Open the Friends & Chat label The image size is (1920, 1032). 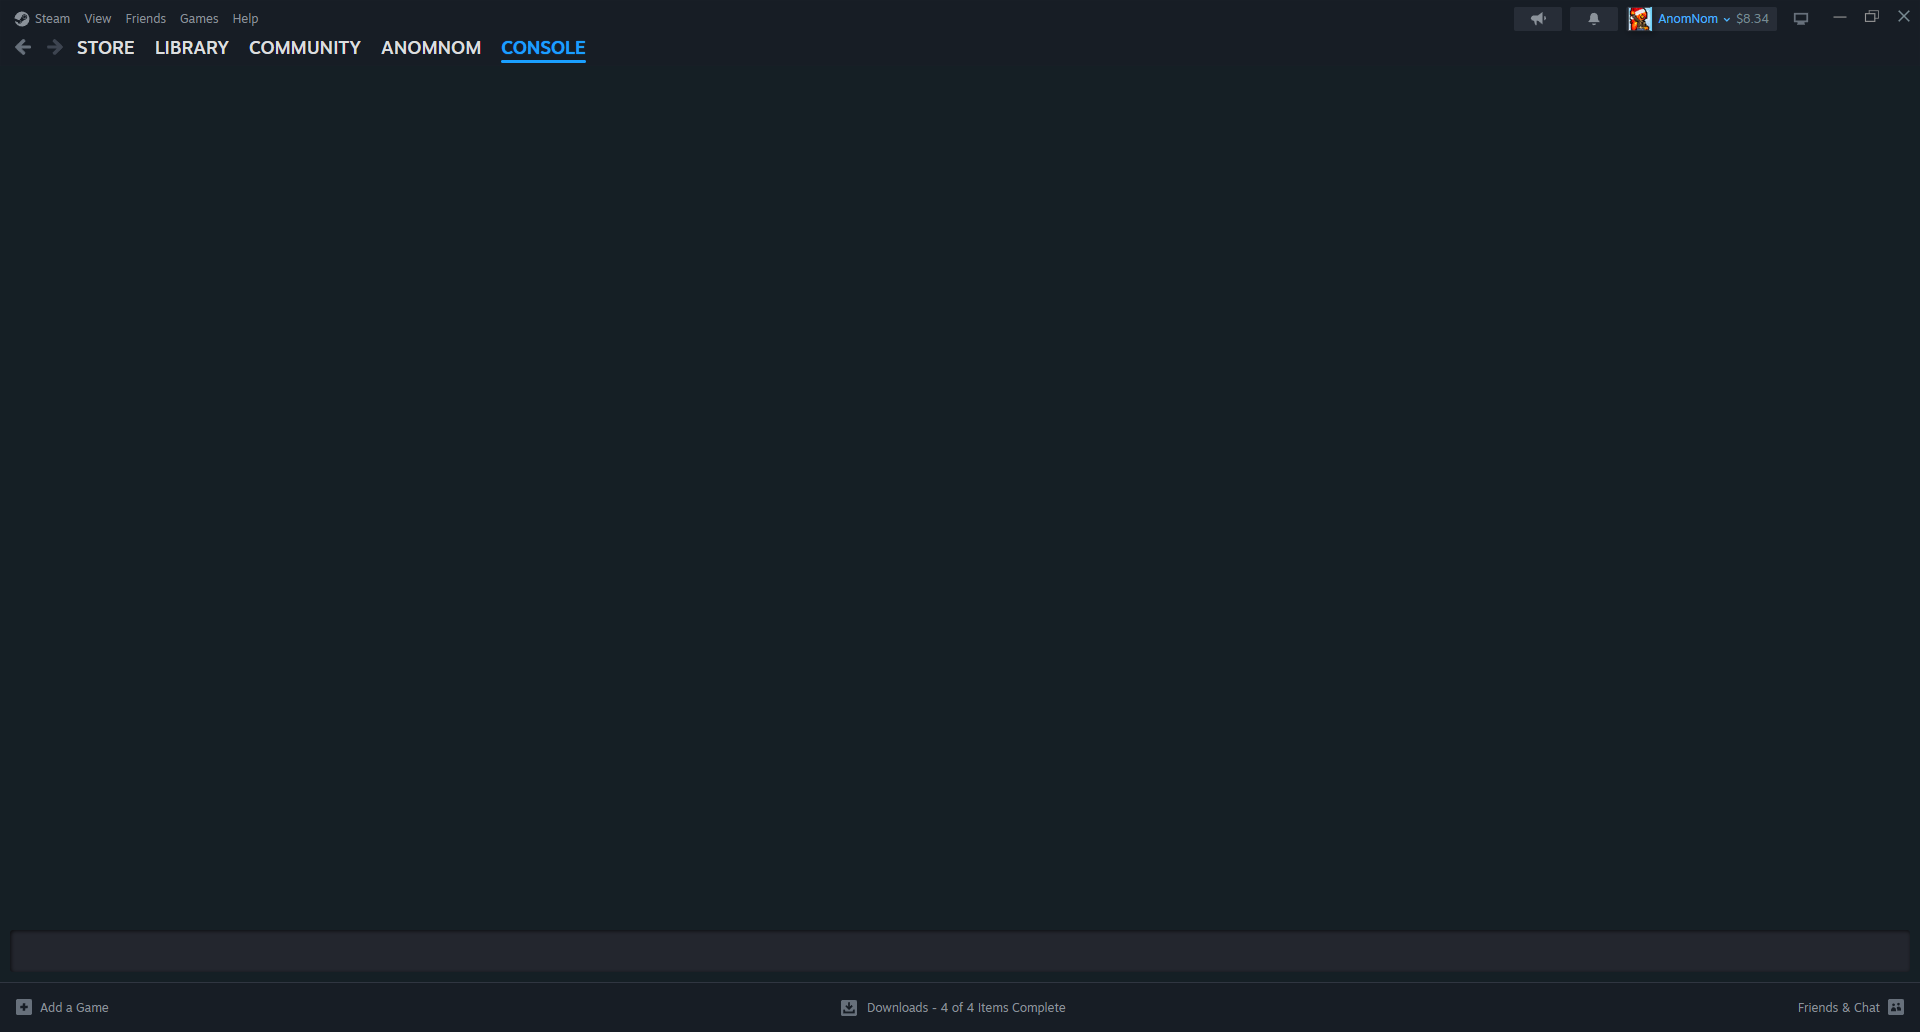[x=1838, y=1007]
